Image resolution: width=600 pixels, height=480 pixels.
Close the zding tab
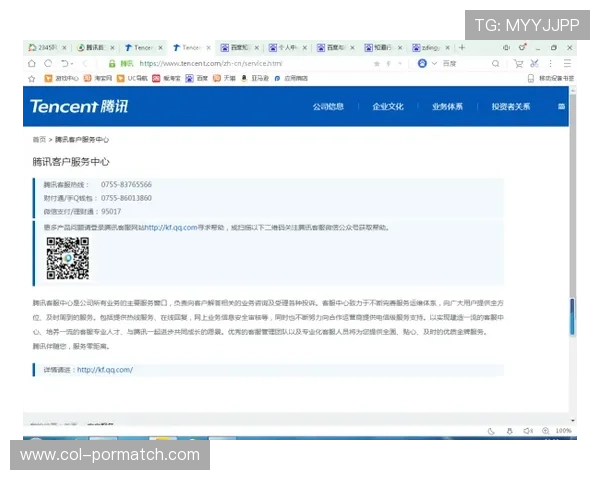pos(447,48)
